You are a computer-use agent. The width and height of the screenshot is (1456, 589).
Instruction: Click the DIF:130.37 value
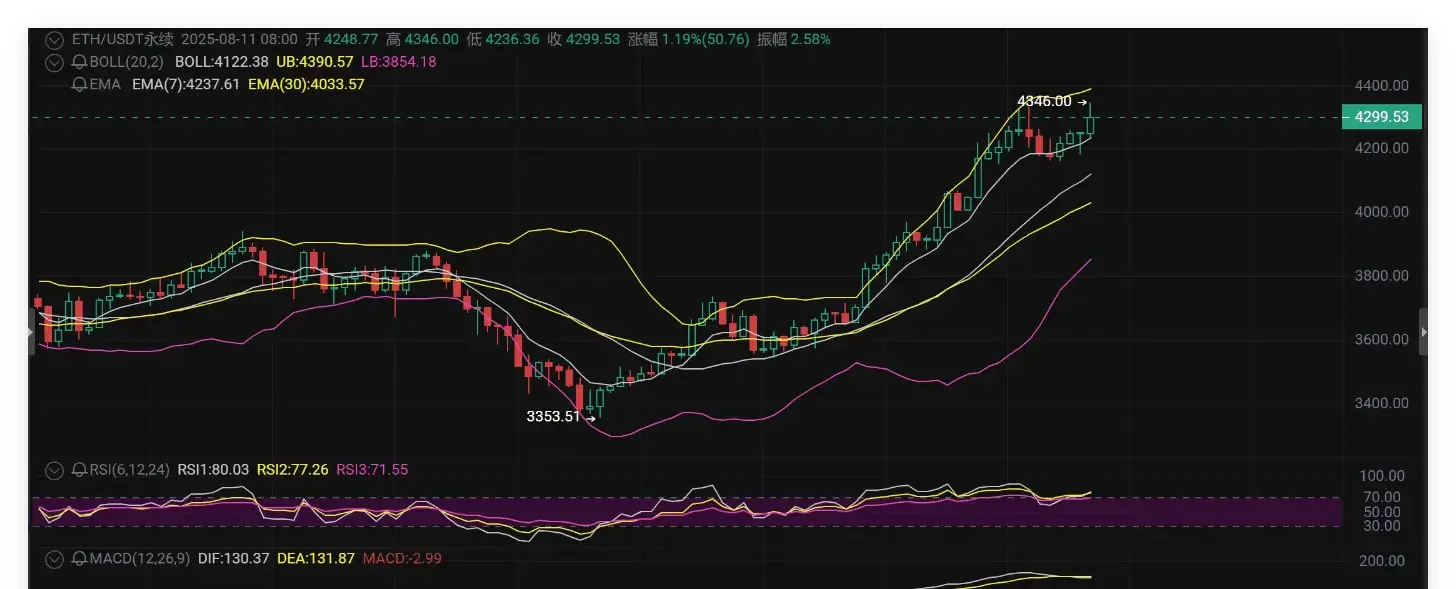coord(232,558)
